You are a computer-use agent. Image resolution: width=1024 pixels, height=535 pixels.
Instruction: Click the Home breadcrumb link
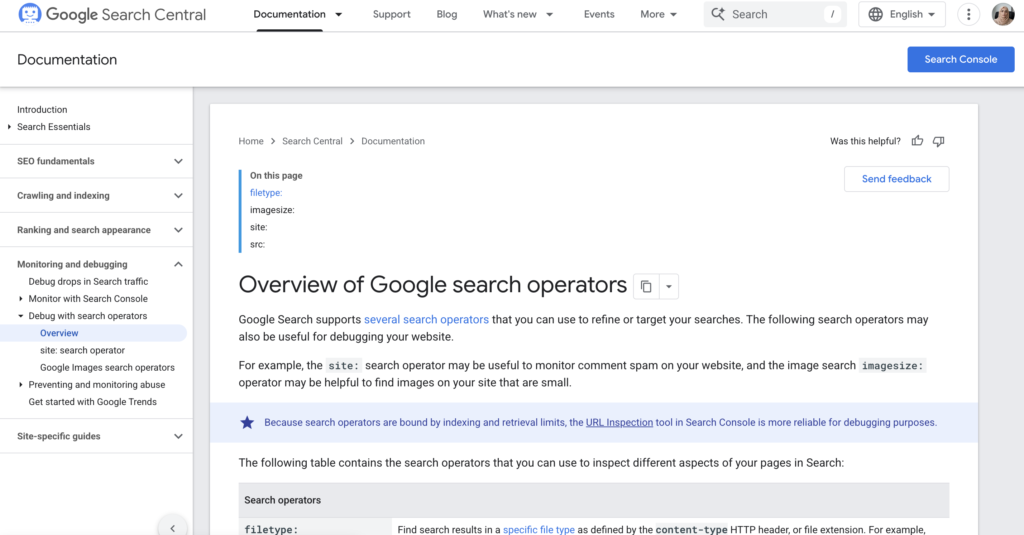click(251, 141)
